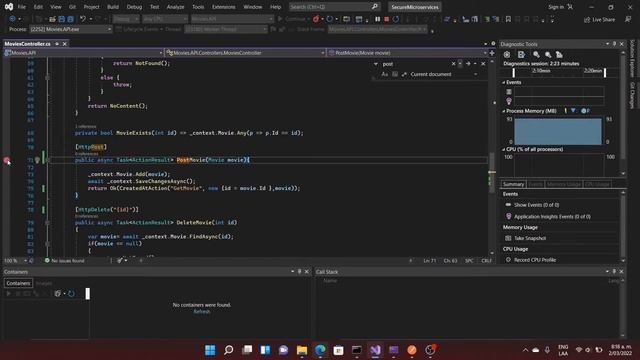The image size is (640, 360).
Task: Open File Explorer from taskbar
Action: [302, 350]
